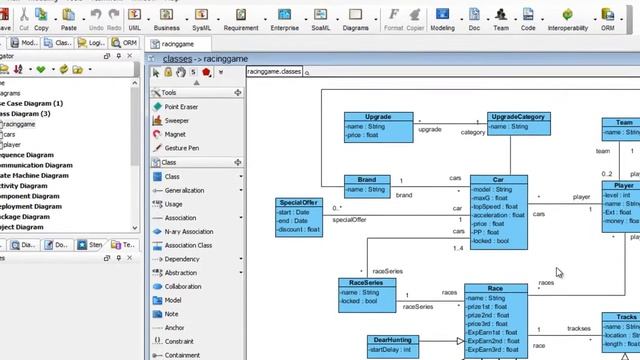Image resolution: width=640 pixels, height=360 pixels.
Task: Open the Code toolbar item
Action: coord(528,19)
